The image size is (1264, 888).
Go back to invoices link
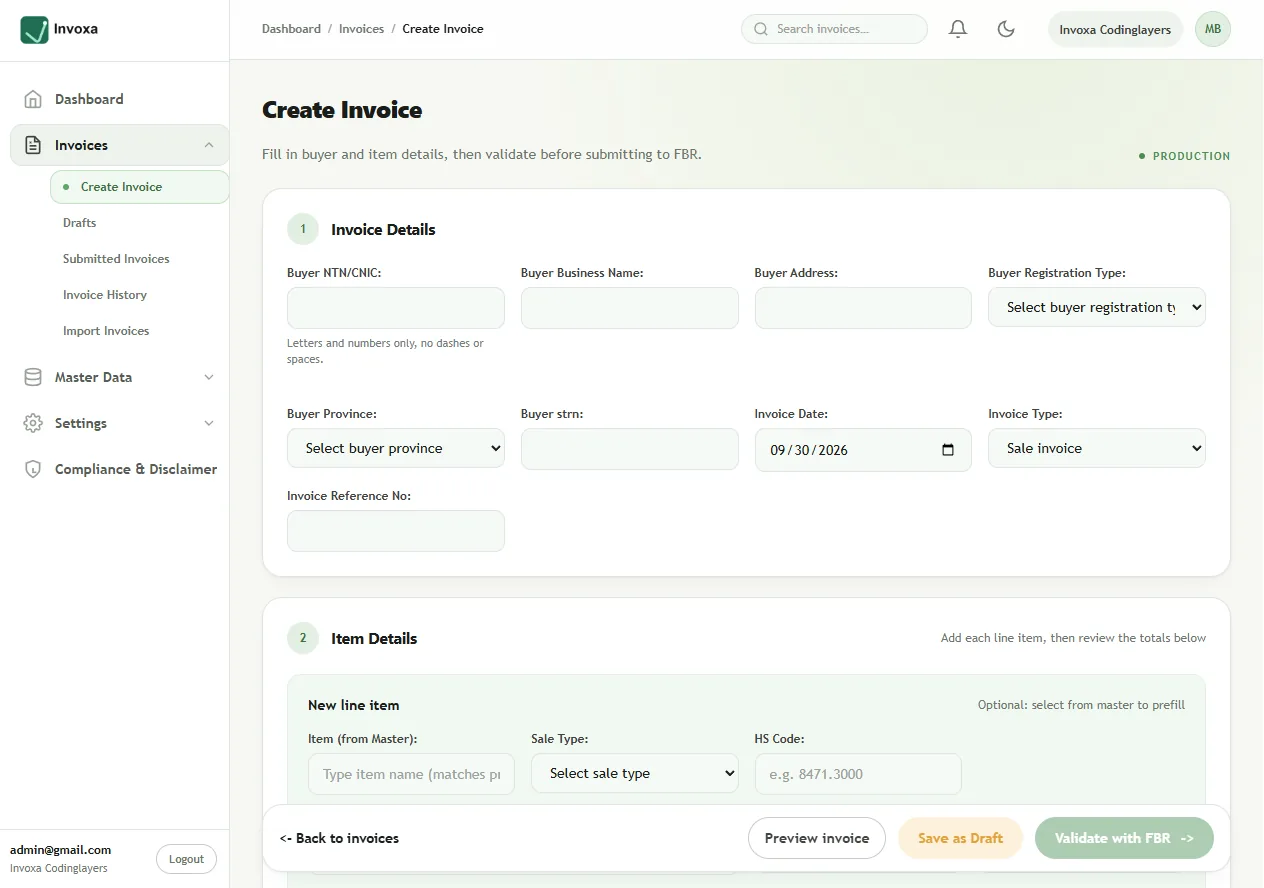339,838
